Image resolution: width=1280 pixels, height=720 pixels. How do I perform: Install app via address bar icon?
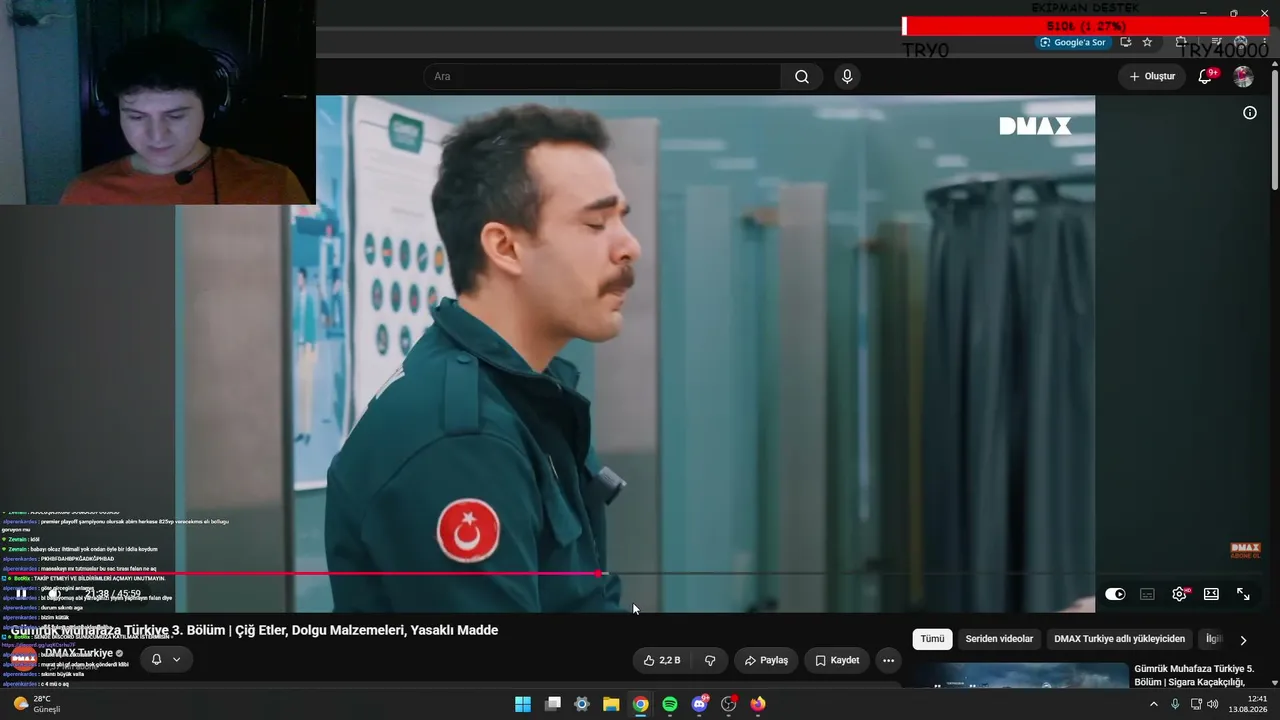(x=1125, y=42)
